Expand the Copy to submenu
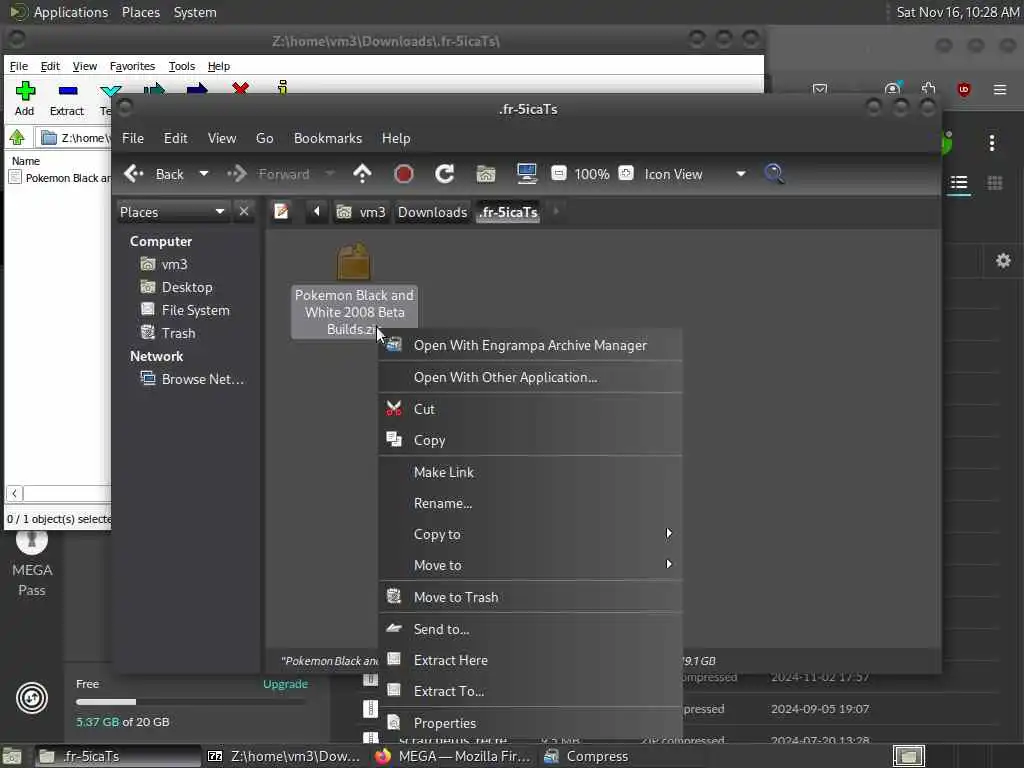This screenshot has width=1024, height=768. pyautogui.click(x=530, y=534)
